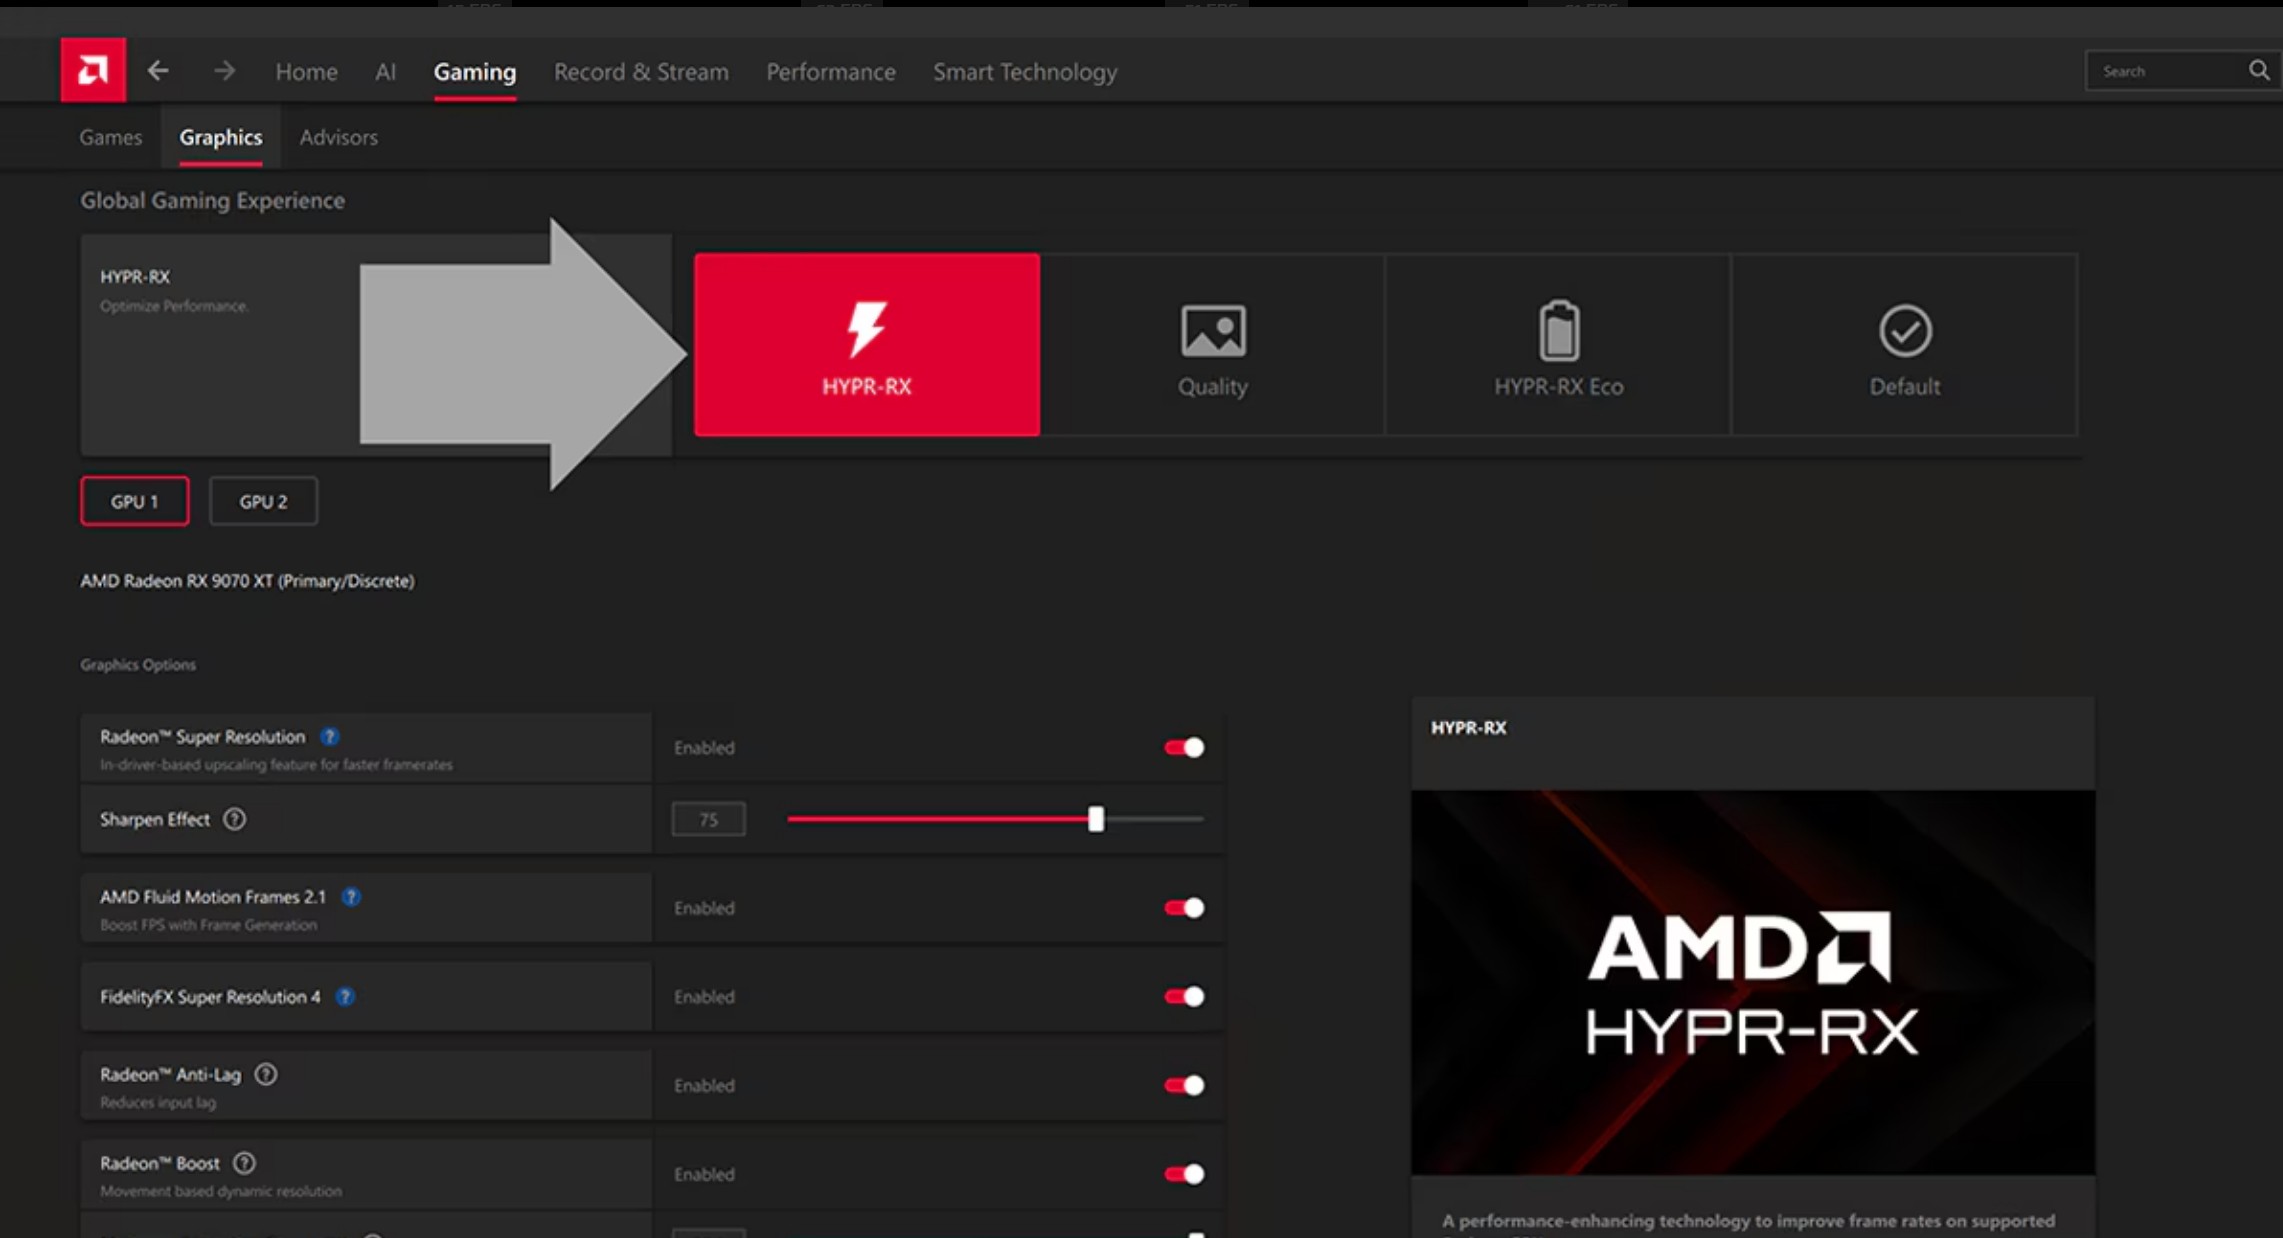Switch to the Advisors sub-tab
This screenshot has height=1238, width=2283.
(x=338, y=137)
